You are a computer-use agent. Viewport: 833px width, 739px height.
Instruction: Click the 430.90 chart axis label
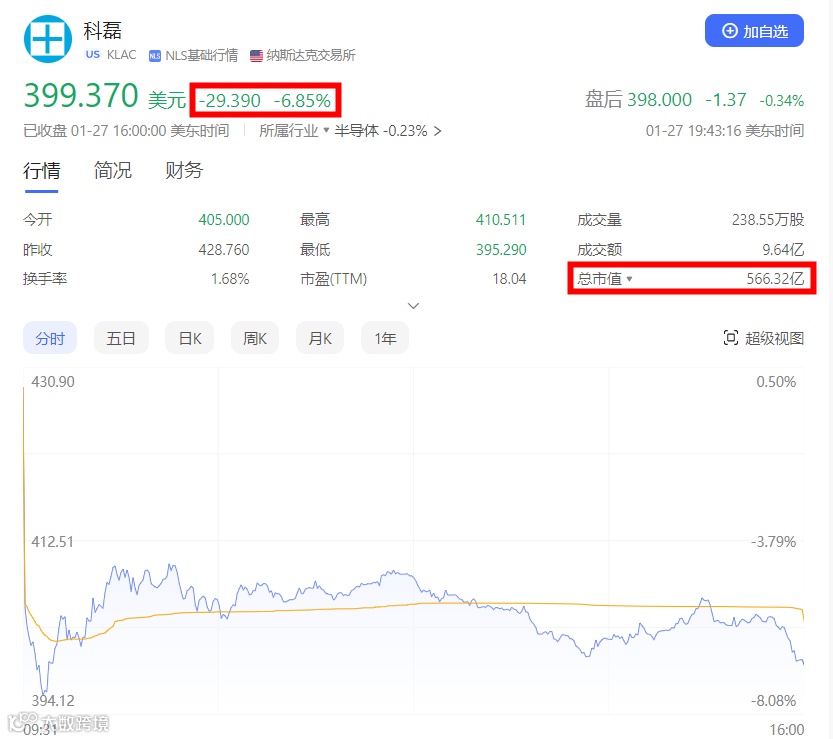coord(53,381)
